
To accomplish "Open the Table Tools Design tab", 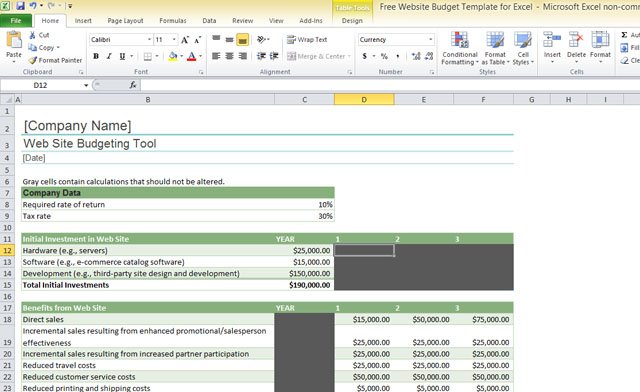I will coord(352,20).
